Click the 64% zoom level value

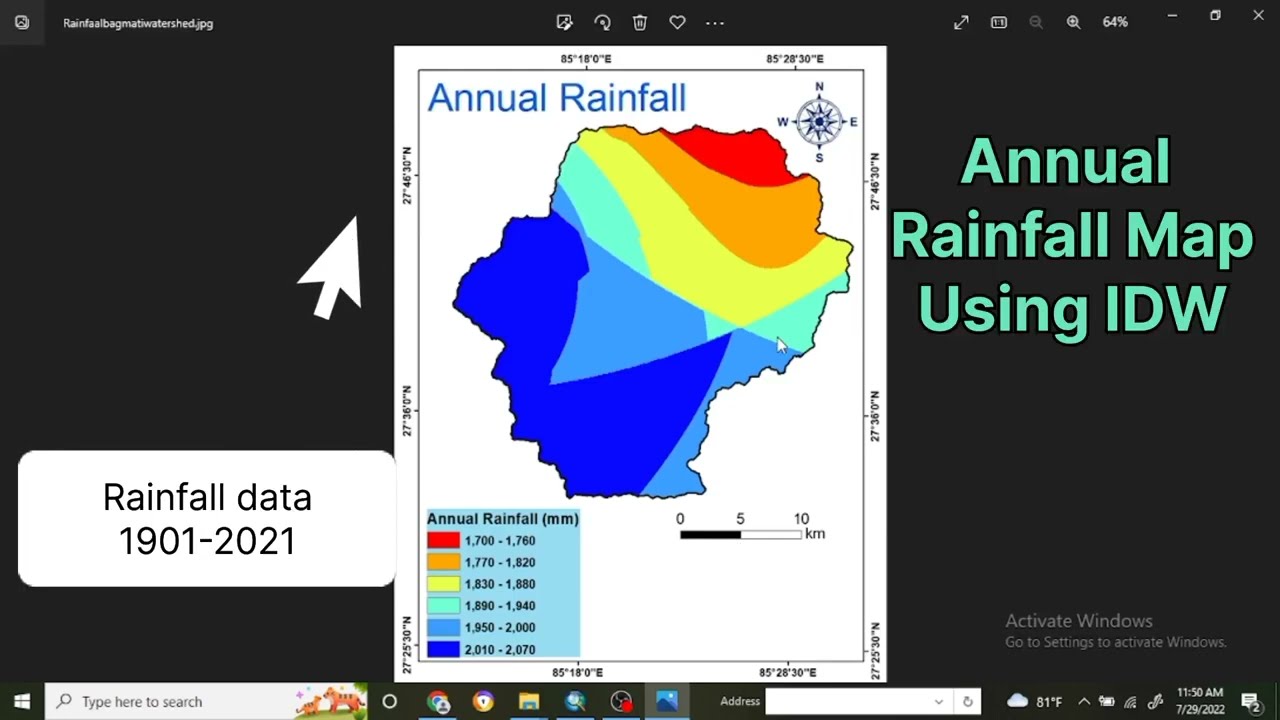tap(1115, 22)
